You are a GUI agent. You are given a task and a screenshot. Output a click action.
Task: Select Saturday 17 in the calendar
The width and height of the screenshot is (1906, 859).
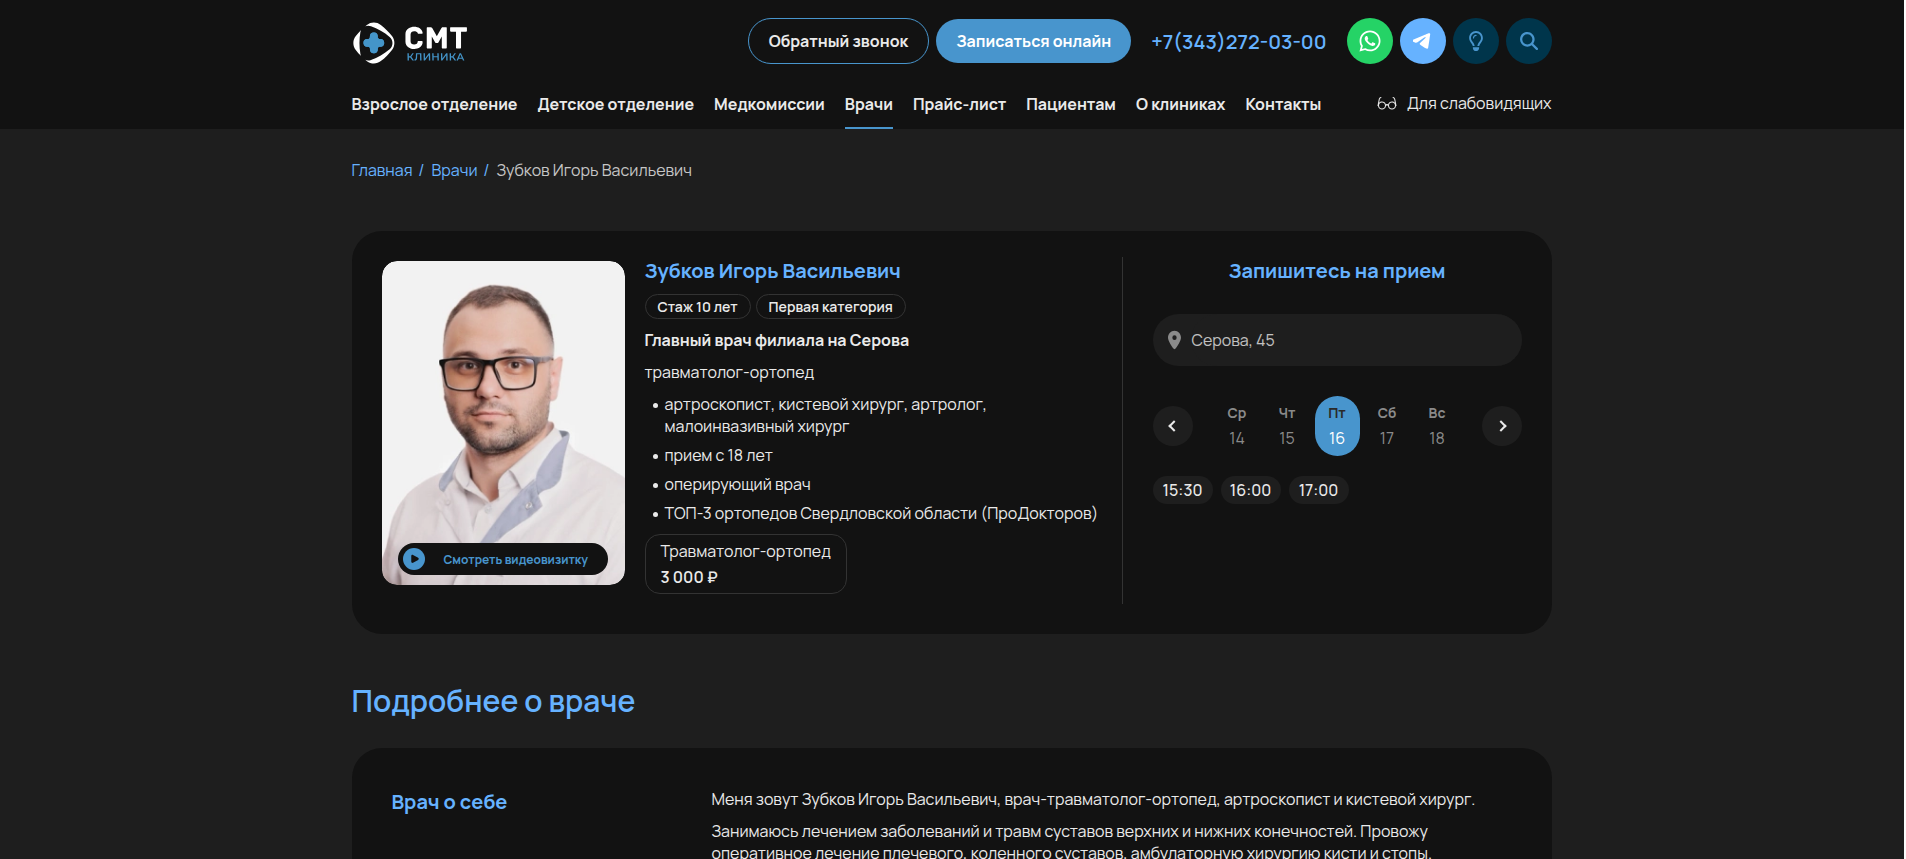(x=1386, y=426)
